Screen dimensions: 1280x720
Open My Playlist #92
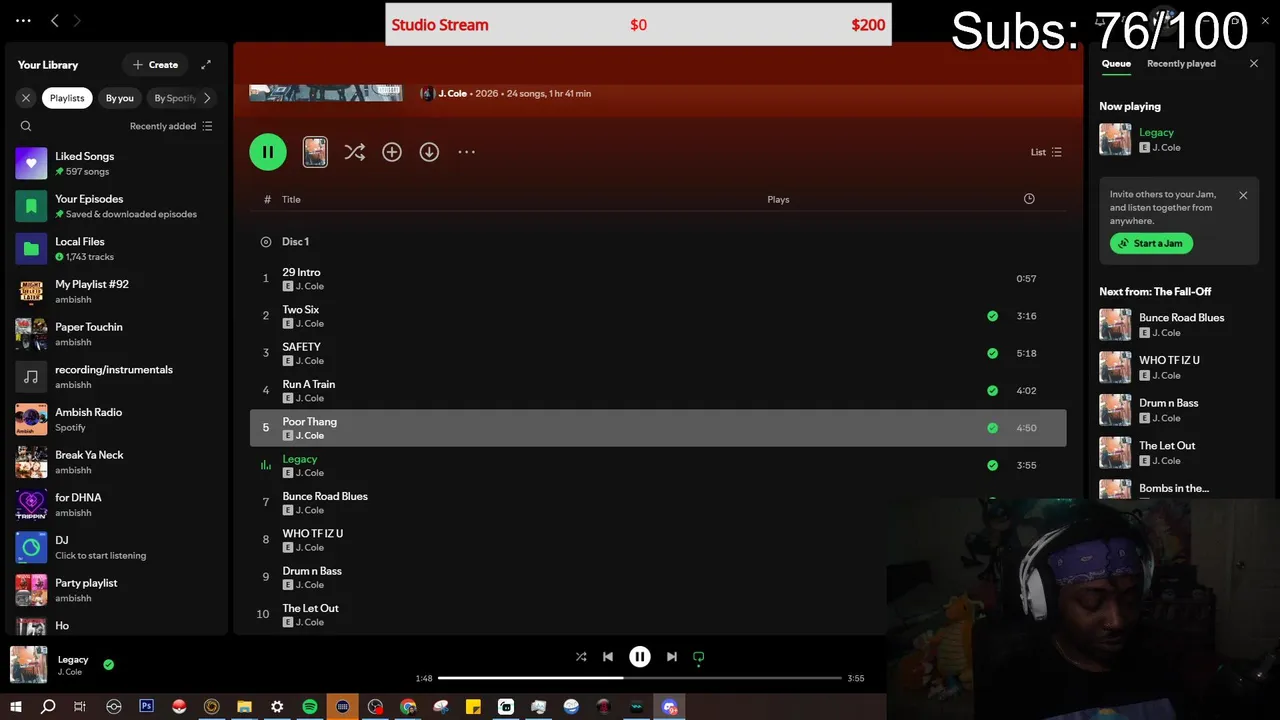pyautogui.click(x=117, y=291)
